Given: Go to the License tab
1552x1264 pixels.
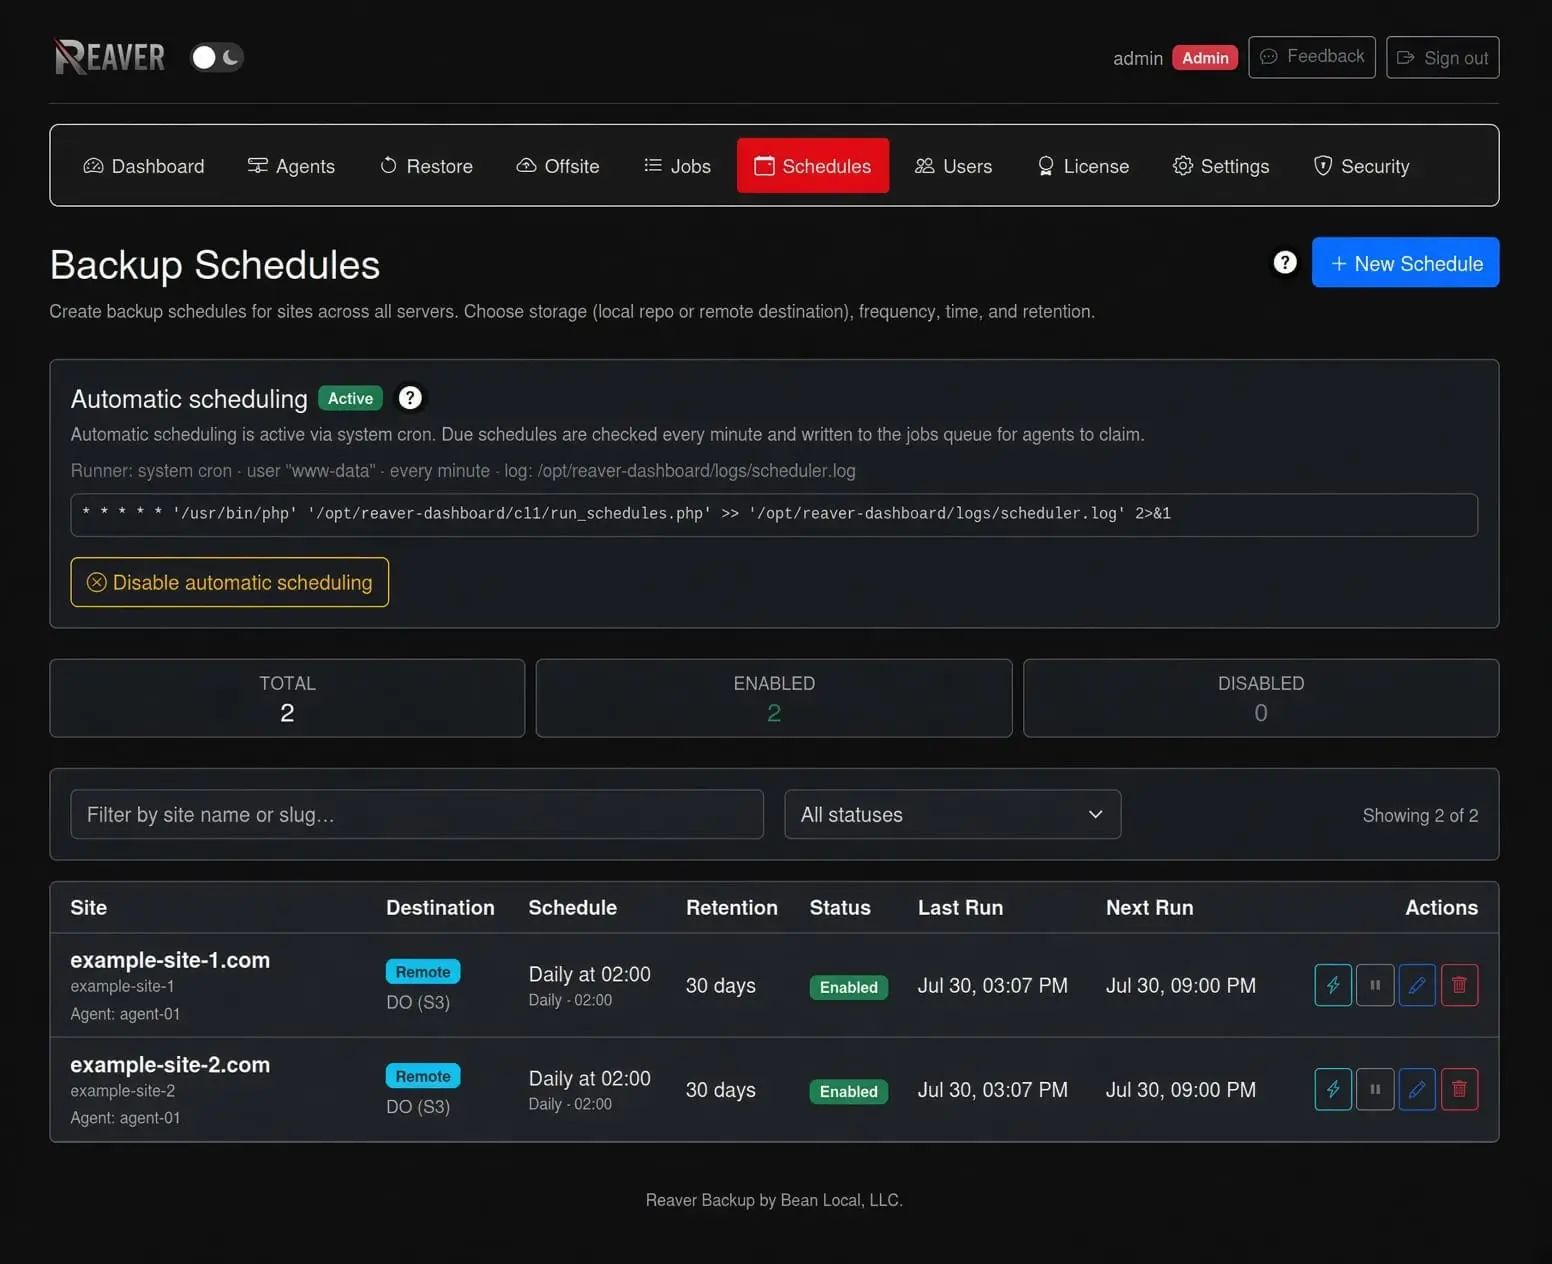Looking at the screenshot, I should coord(1083,166).
